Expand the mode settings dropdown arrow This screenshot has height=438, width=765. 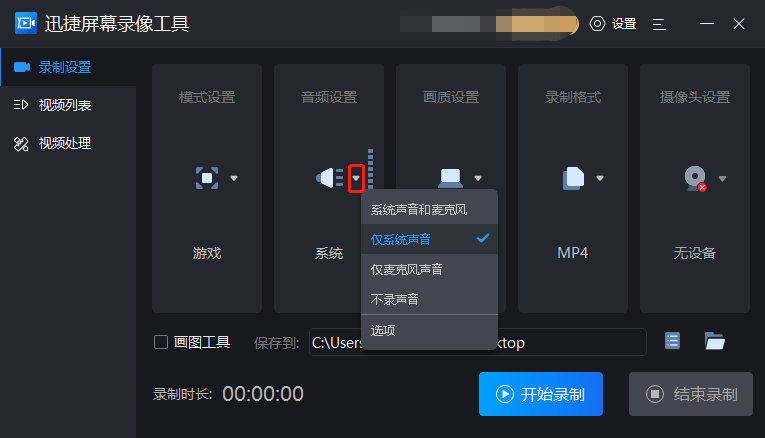coord(234,178)
